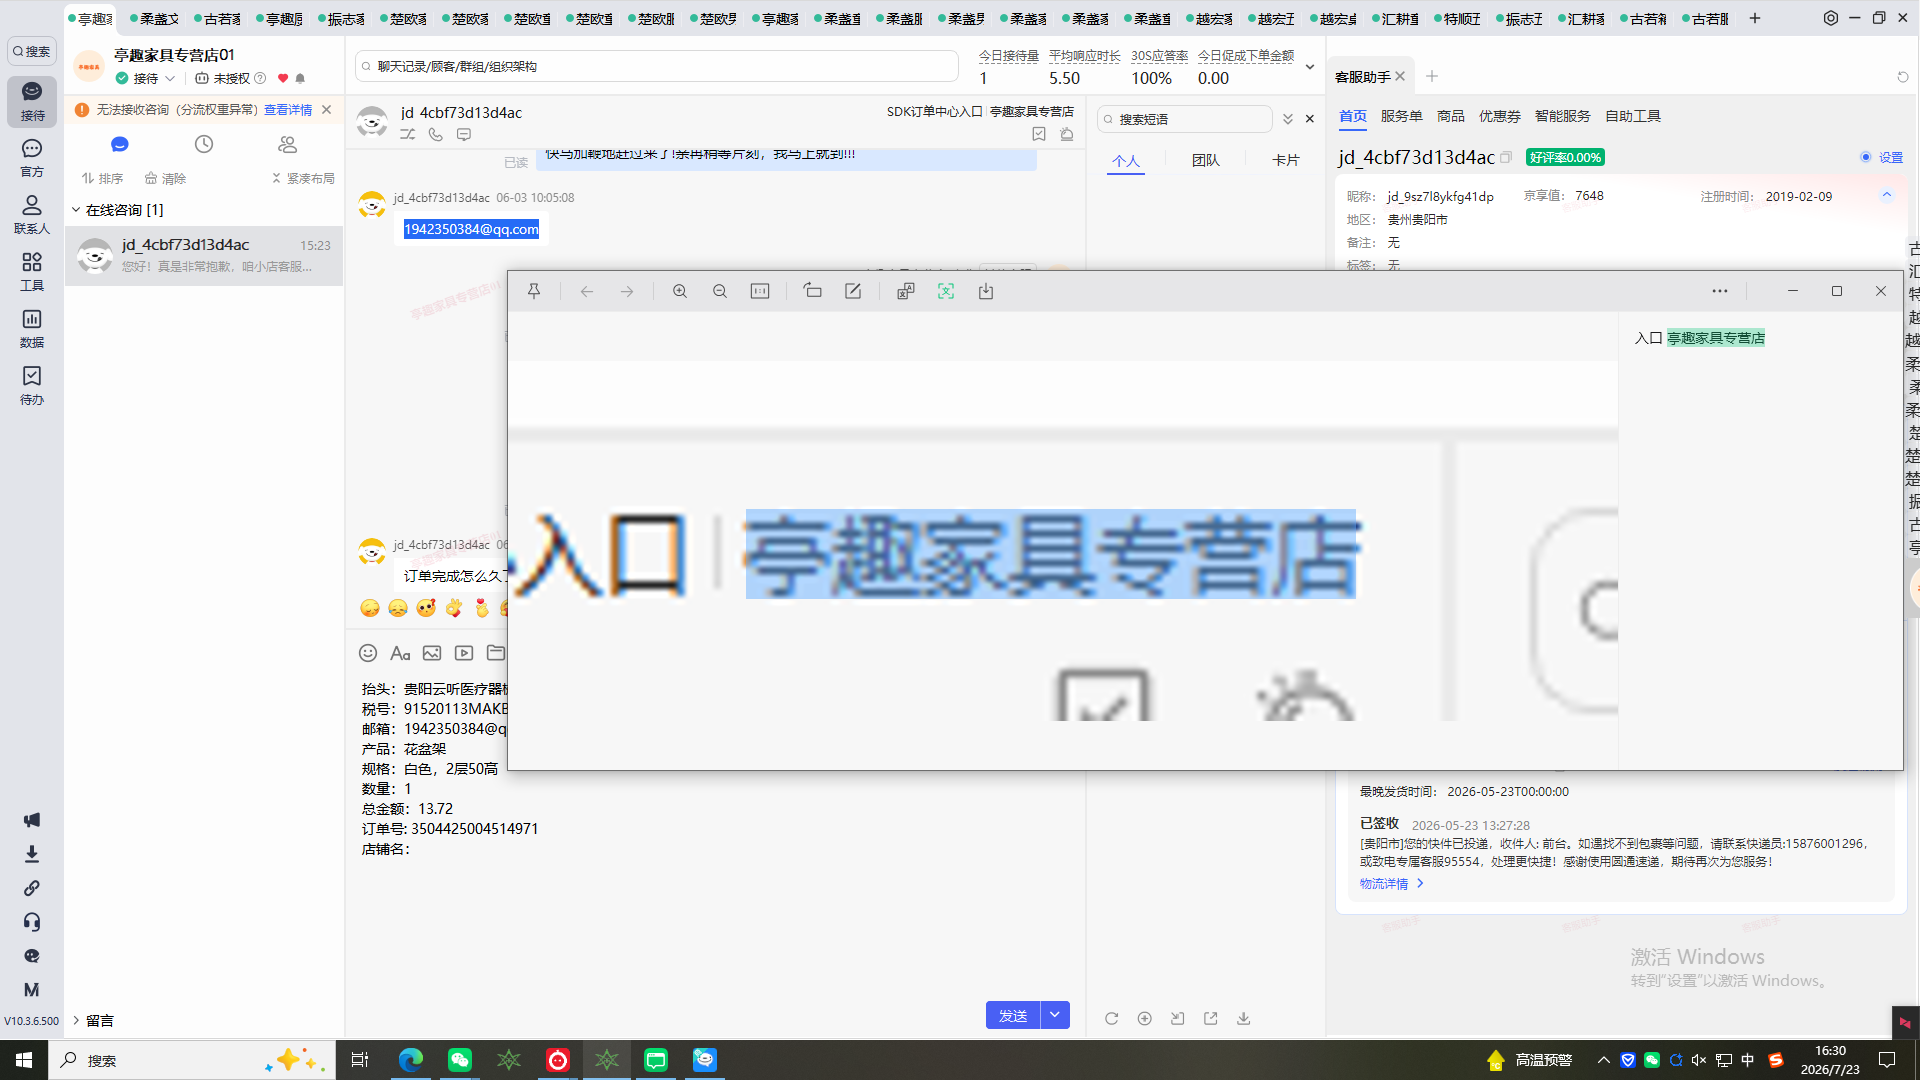
Task: Open the 接待 reception section in sidebar
Action: click(x=32, y=101)
